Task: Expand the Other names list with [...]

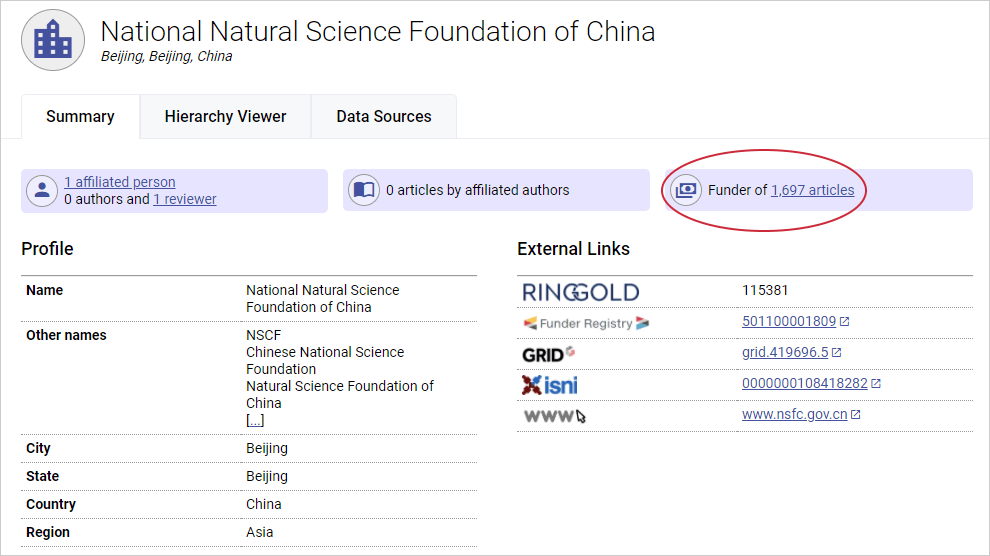Action: [x=255, y=420]
